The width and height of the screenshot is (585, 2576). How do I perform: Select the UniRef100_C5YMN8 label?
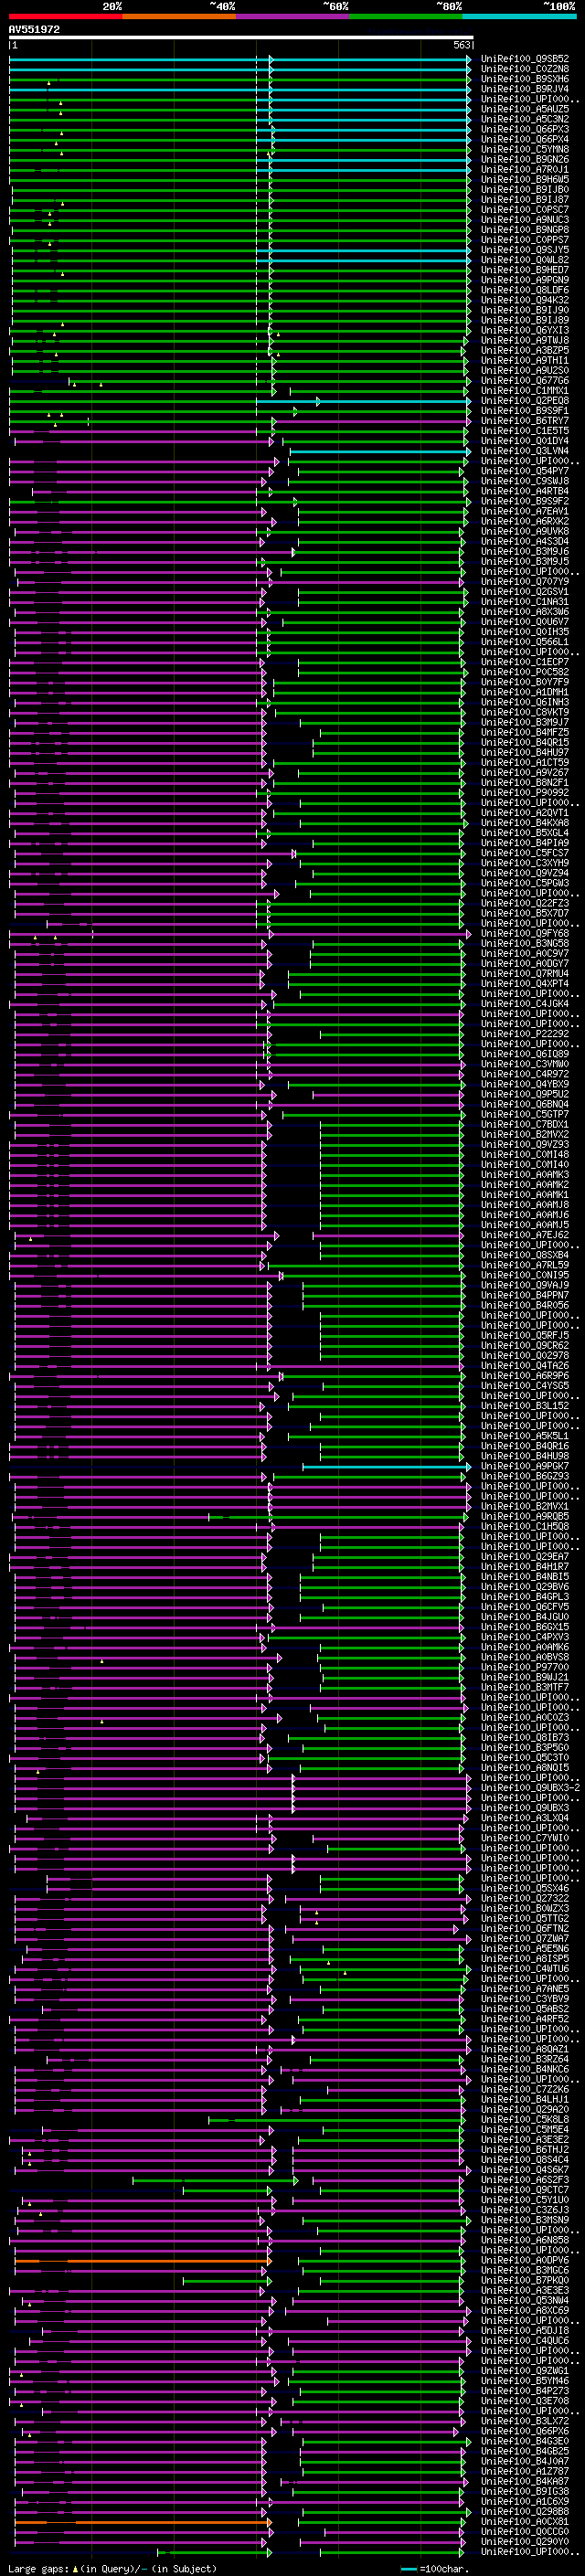[x=525, y=149]
